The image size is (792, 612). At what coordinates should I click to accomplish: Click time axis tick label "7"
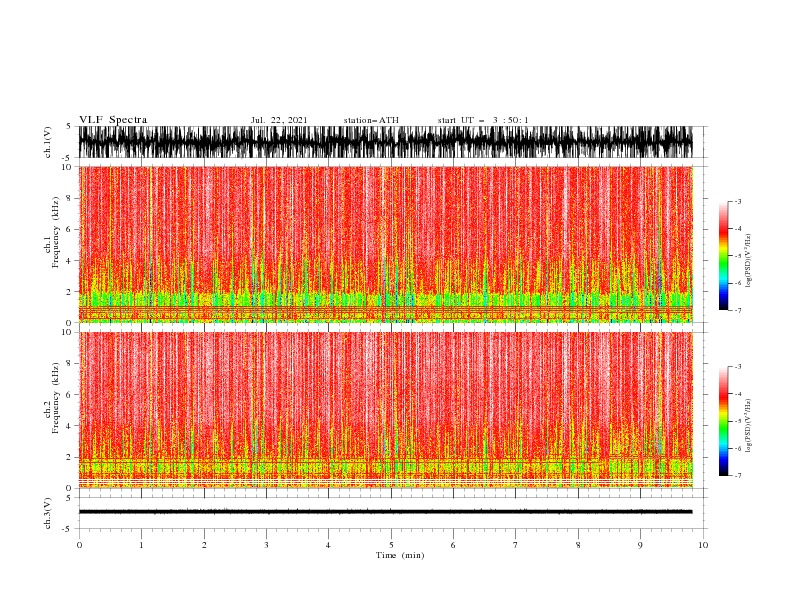point(516,545)
